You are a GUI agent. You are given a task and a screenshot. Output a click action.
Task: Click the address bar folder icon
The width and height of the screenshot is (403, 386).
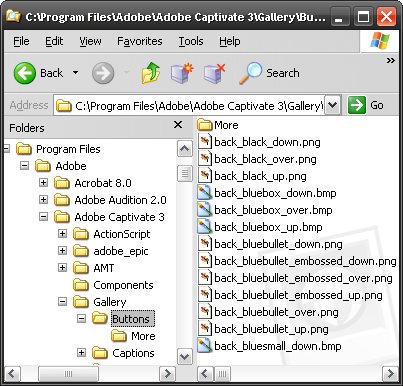coord(64,106)
